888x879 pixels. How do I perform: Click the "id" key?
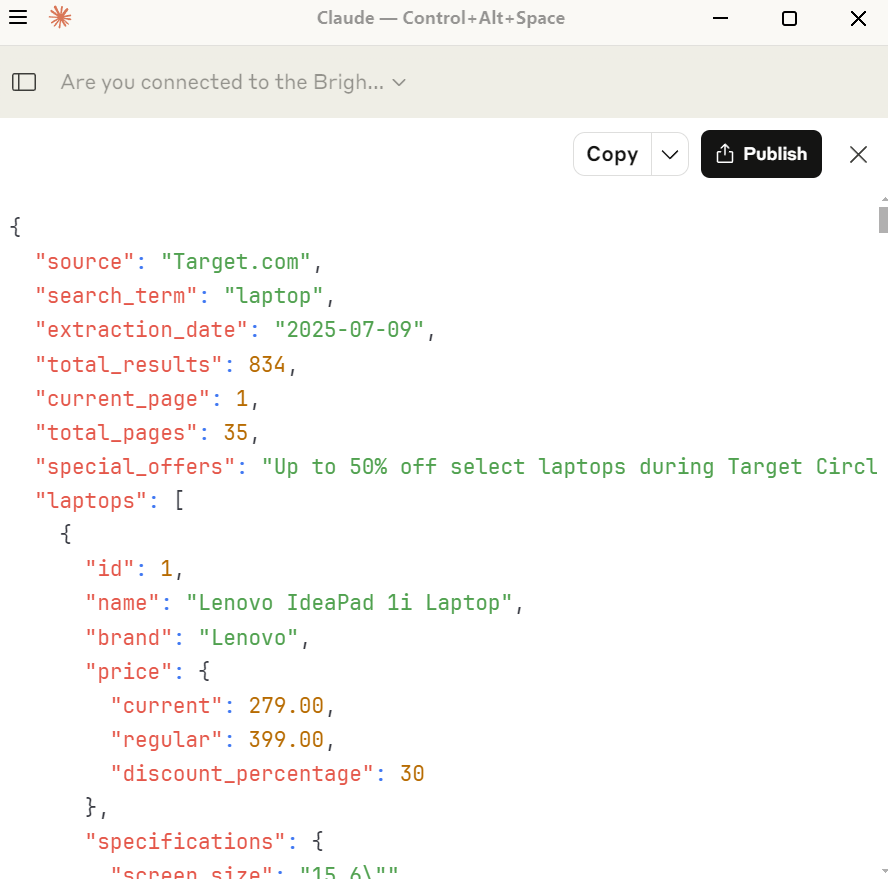(110, 569)
